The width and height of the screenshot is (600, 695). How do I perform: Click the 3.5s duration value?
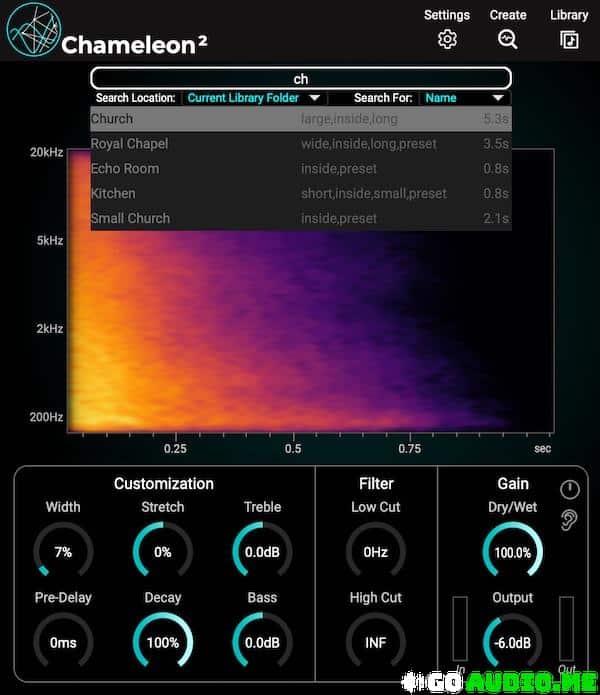(x=496, y=144)
